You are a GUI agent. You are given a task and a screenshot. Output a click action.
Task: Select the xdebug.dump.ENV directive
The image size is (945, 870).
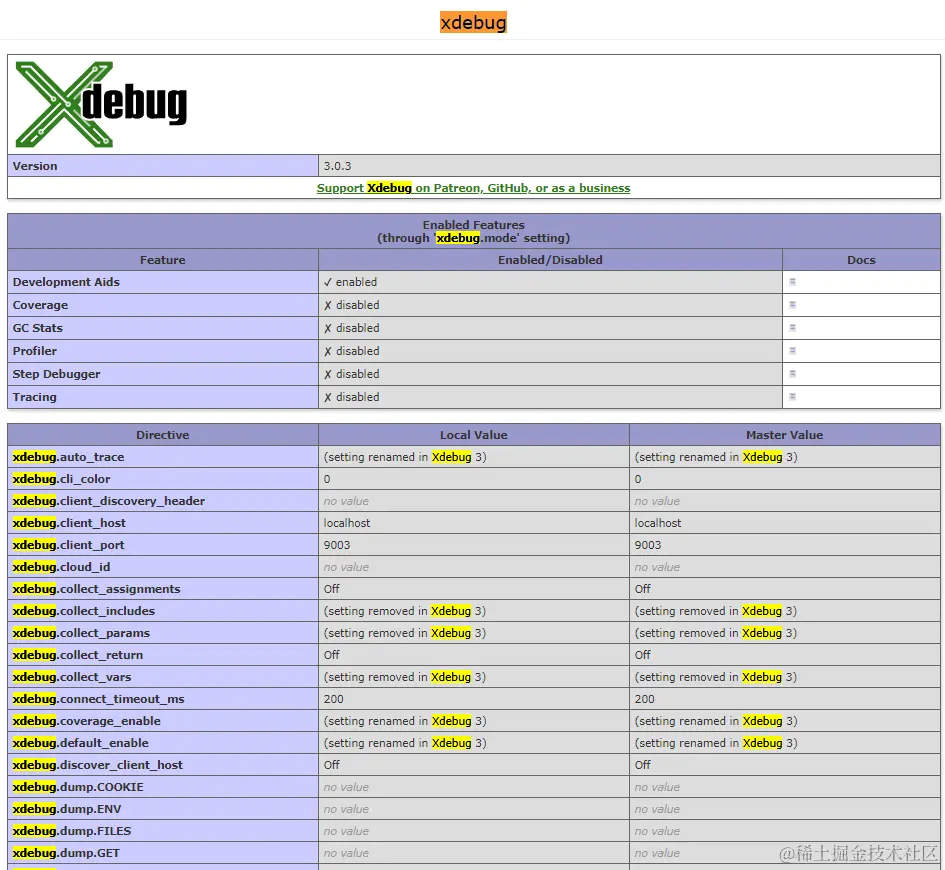(67, 809)
